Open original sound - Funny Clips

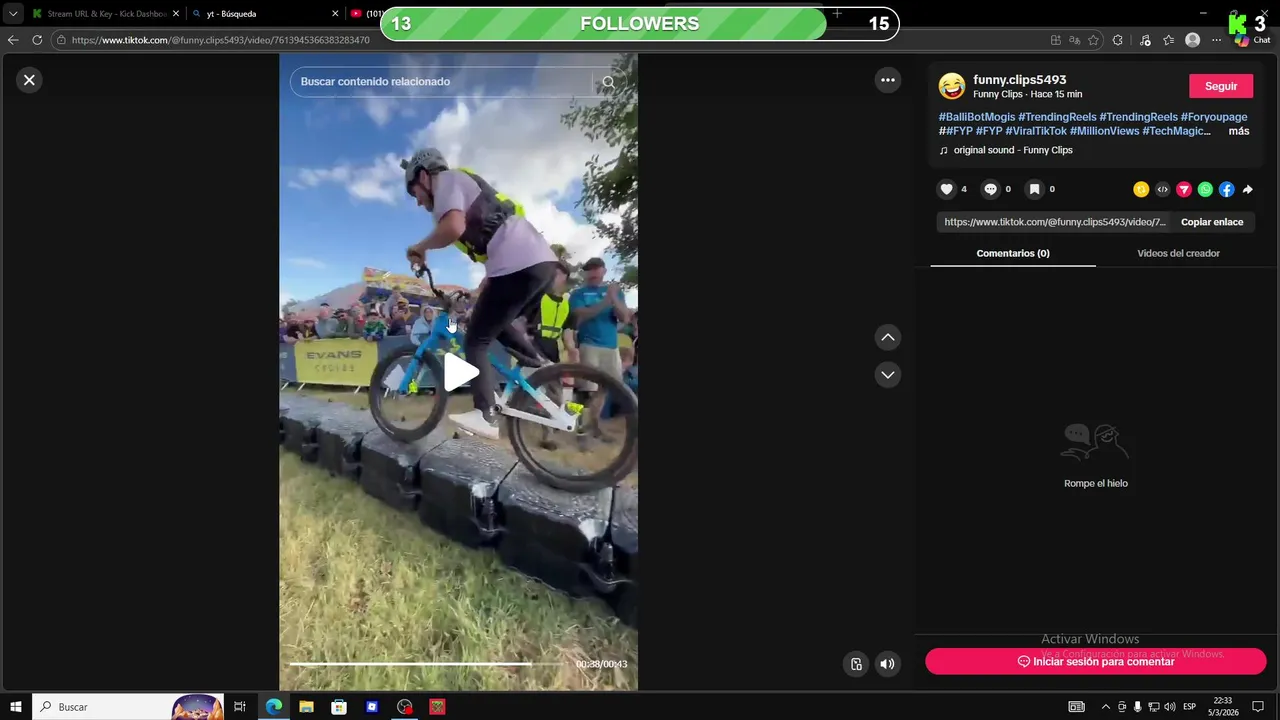click(x=1013, y=150)
